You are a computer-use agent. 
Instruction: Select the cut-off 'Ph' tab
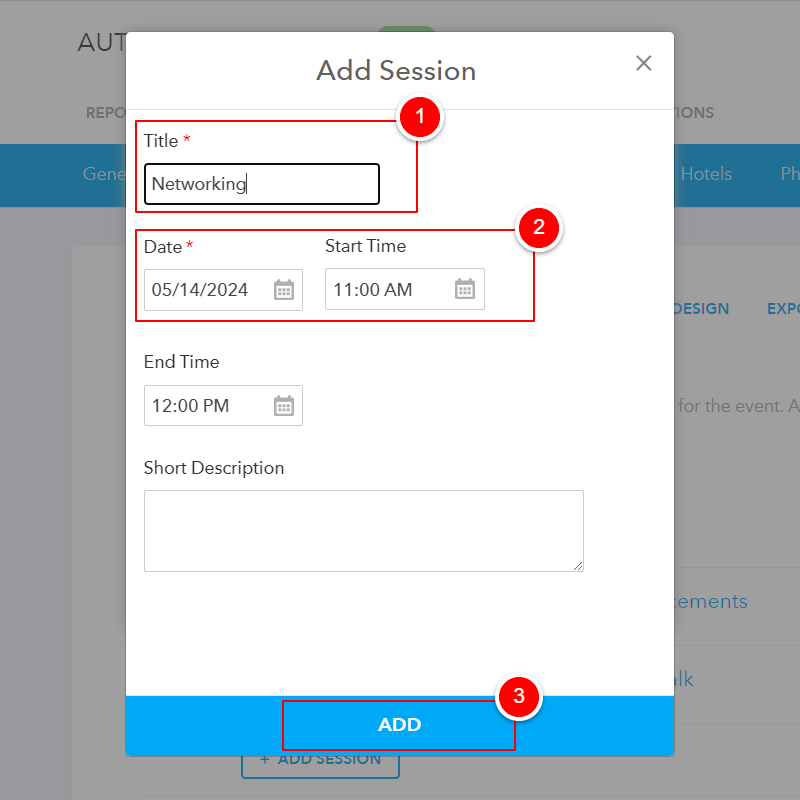pyautogui.click(x=789, y=174)
